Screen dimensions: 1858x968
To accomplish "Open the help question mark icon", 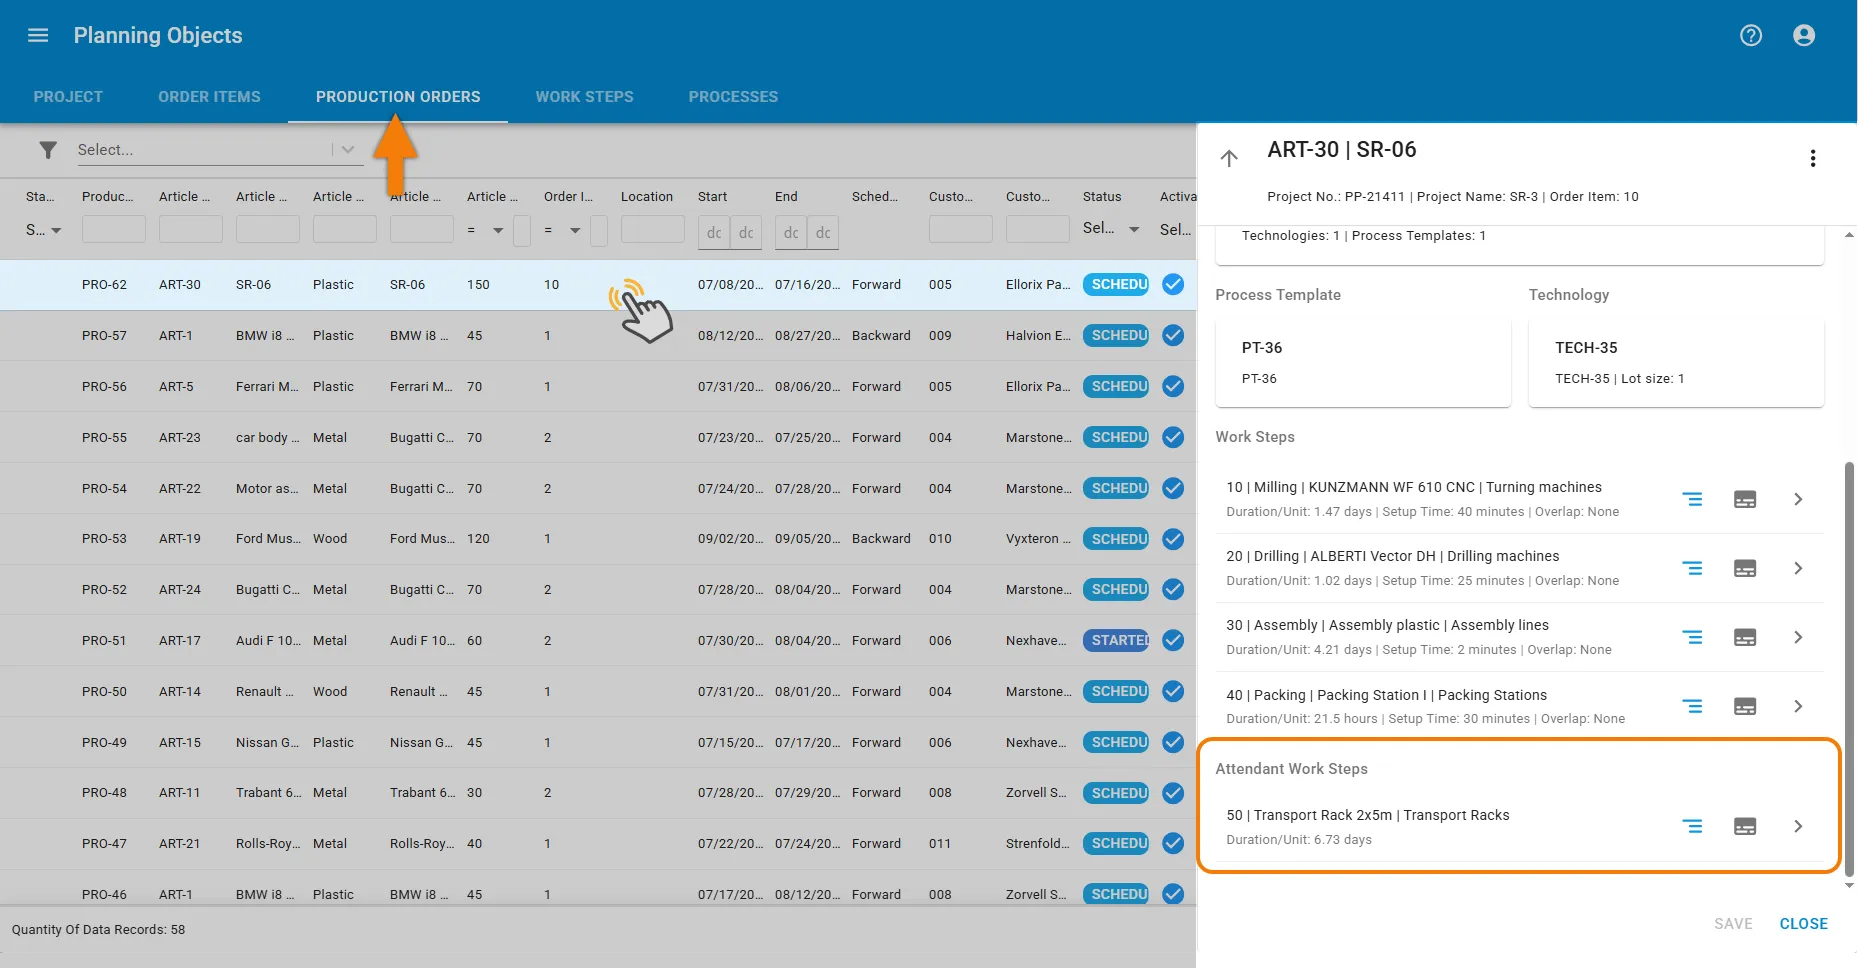I will (x=1751, y=35).
